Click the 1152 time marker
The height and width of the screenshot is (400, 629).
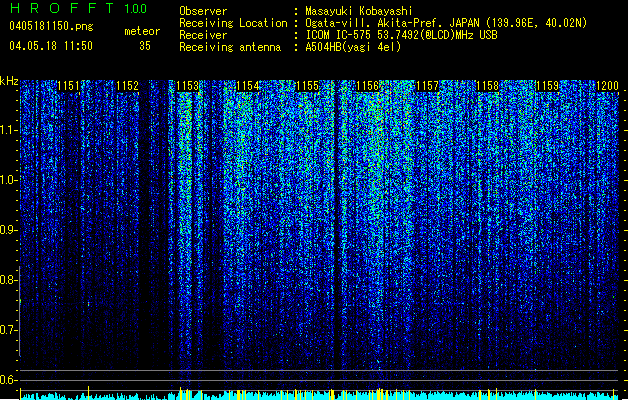[x=128, y=86]
